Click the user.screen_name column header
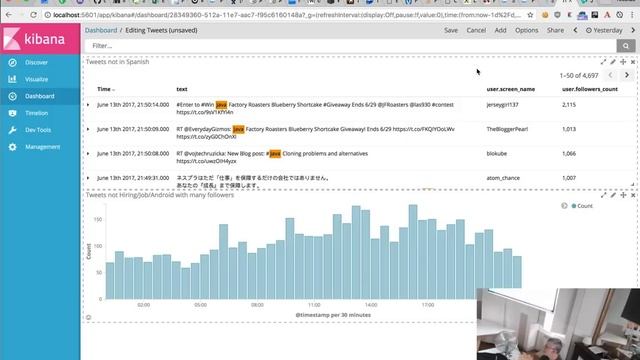 [x=510, y=89]
